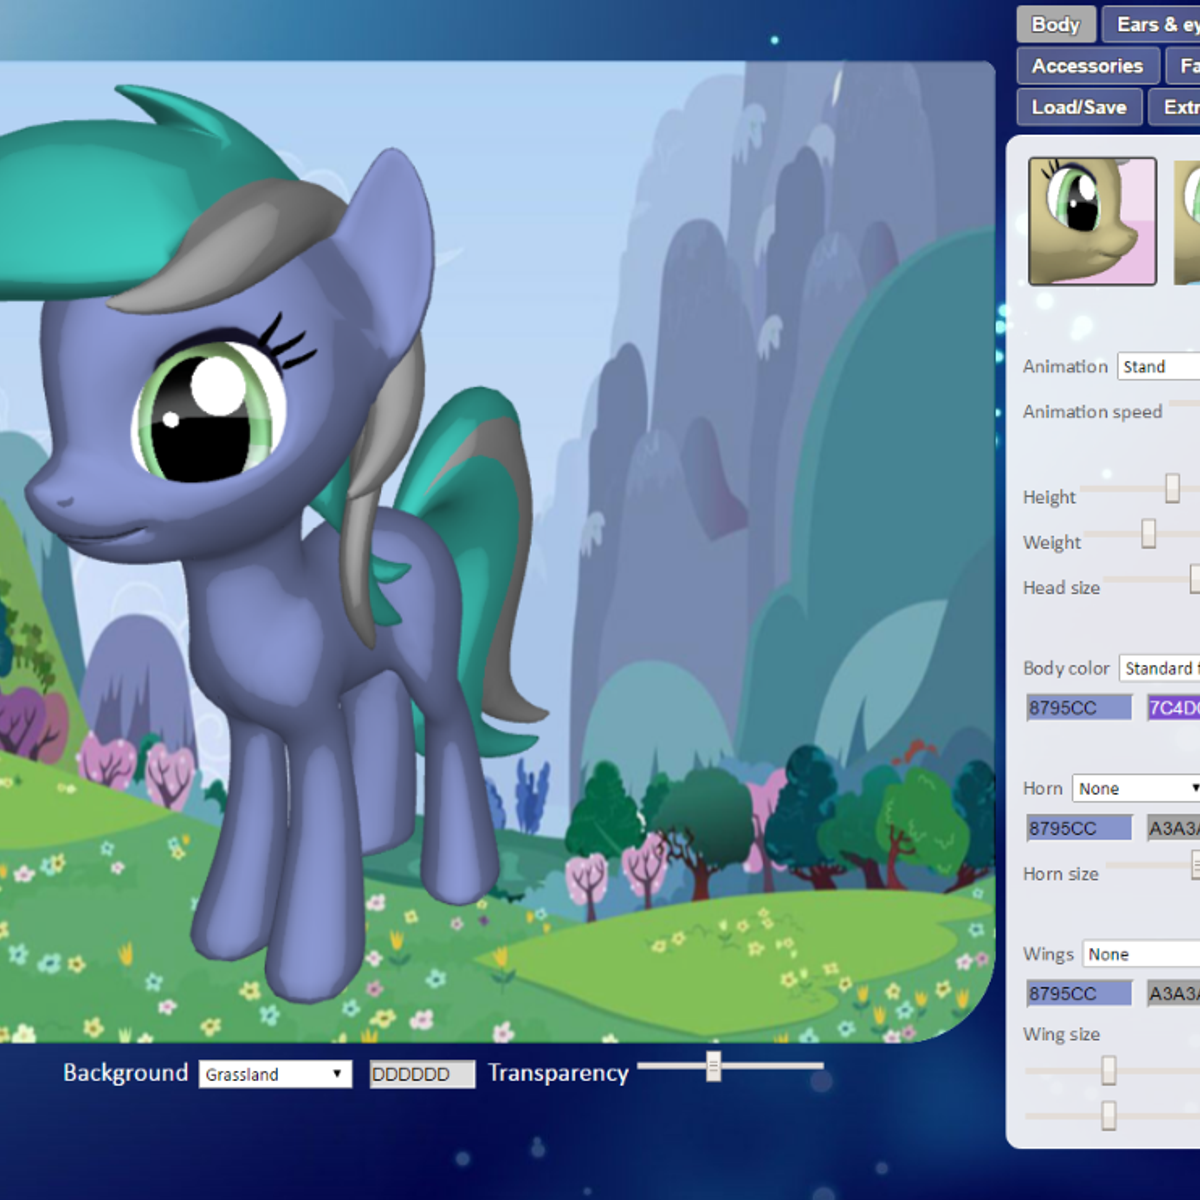Adjust the Weight slider handle
The width and height of the screenshot is (1200, 1200).
pos(1150,535)
